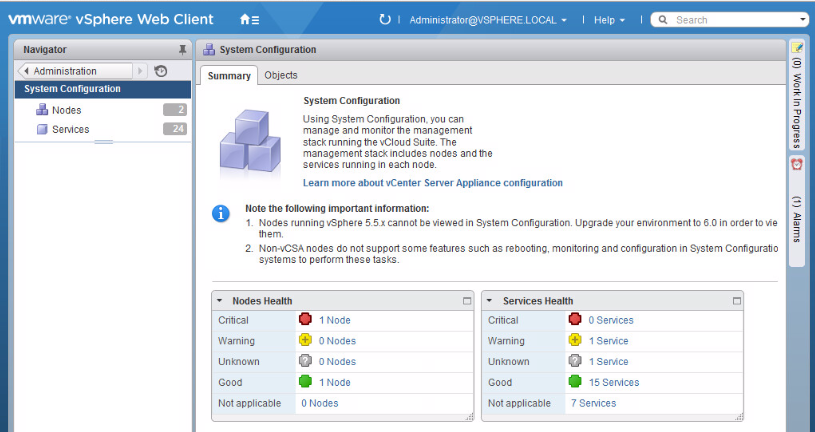Maximize the Services Health portlet
This screenshot has height=432, width=815.
pyautogui.click(x=737, y=301)
